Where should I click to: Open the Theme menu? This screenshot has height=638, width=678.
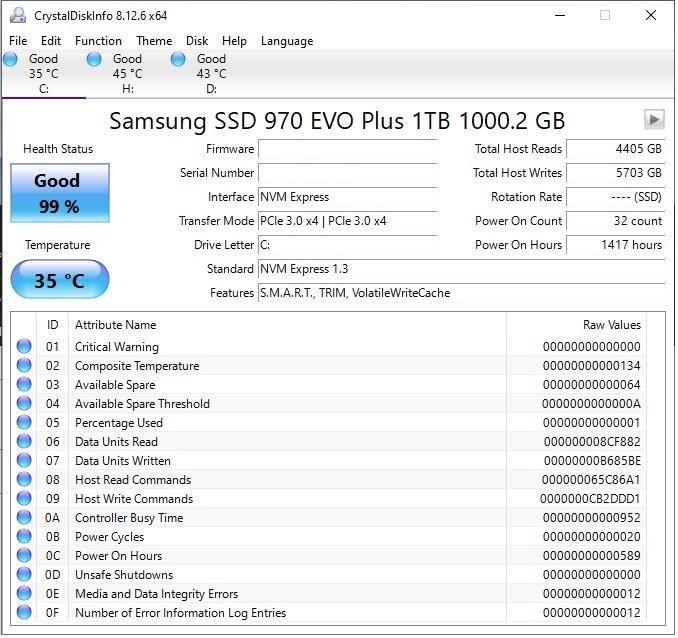154,41
